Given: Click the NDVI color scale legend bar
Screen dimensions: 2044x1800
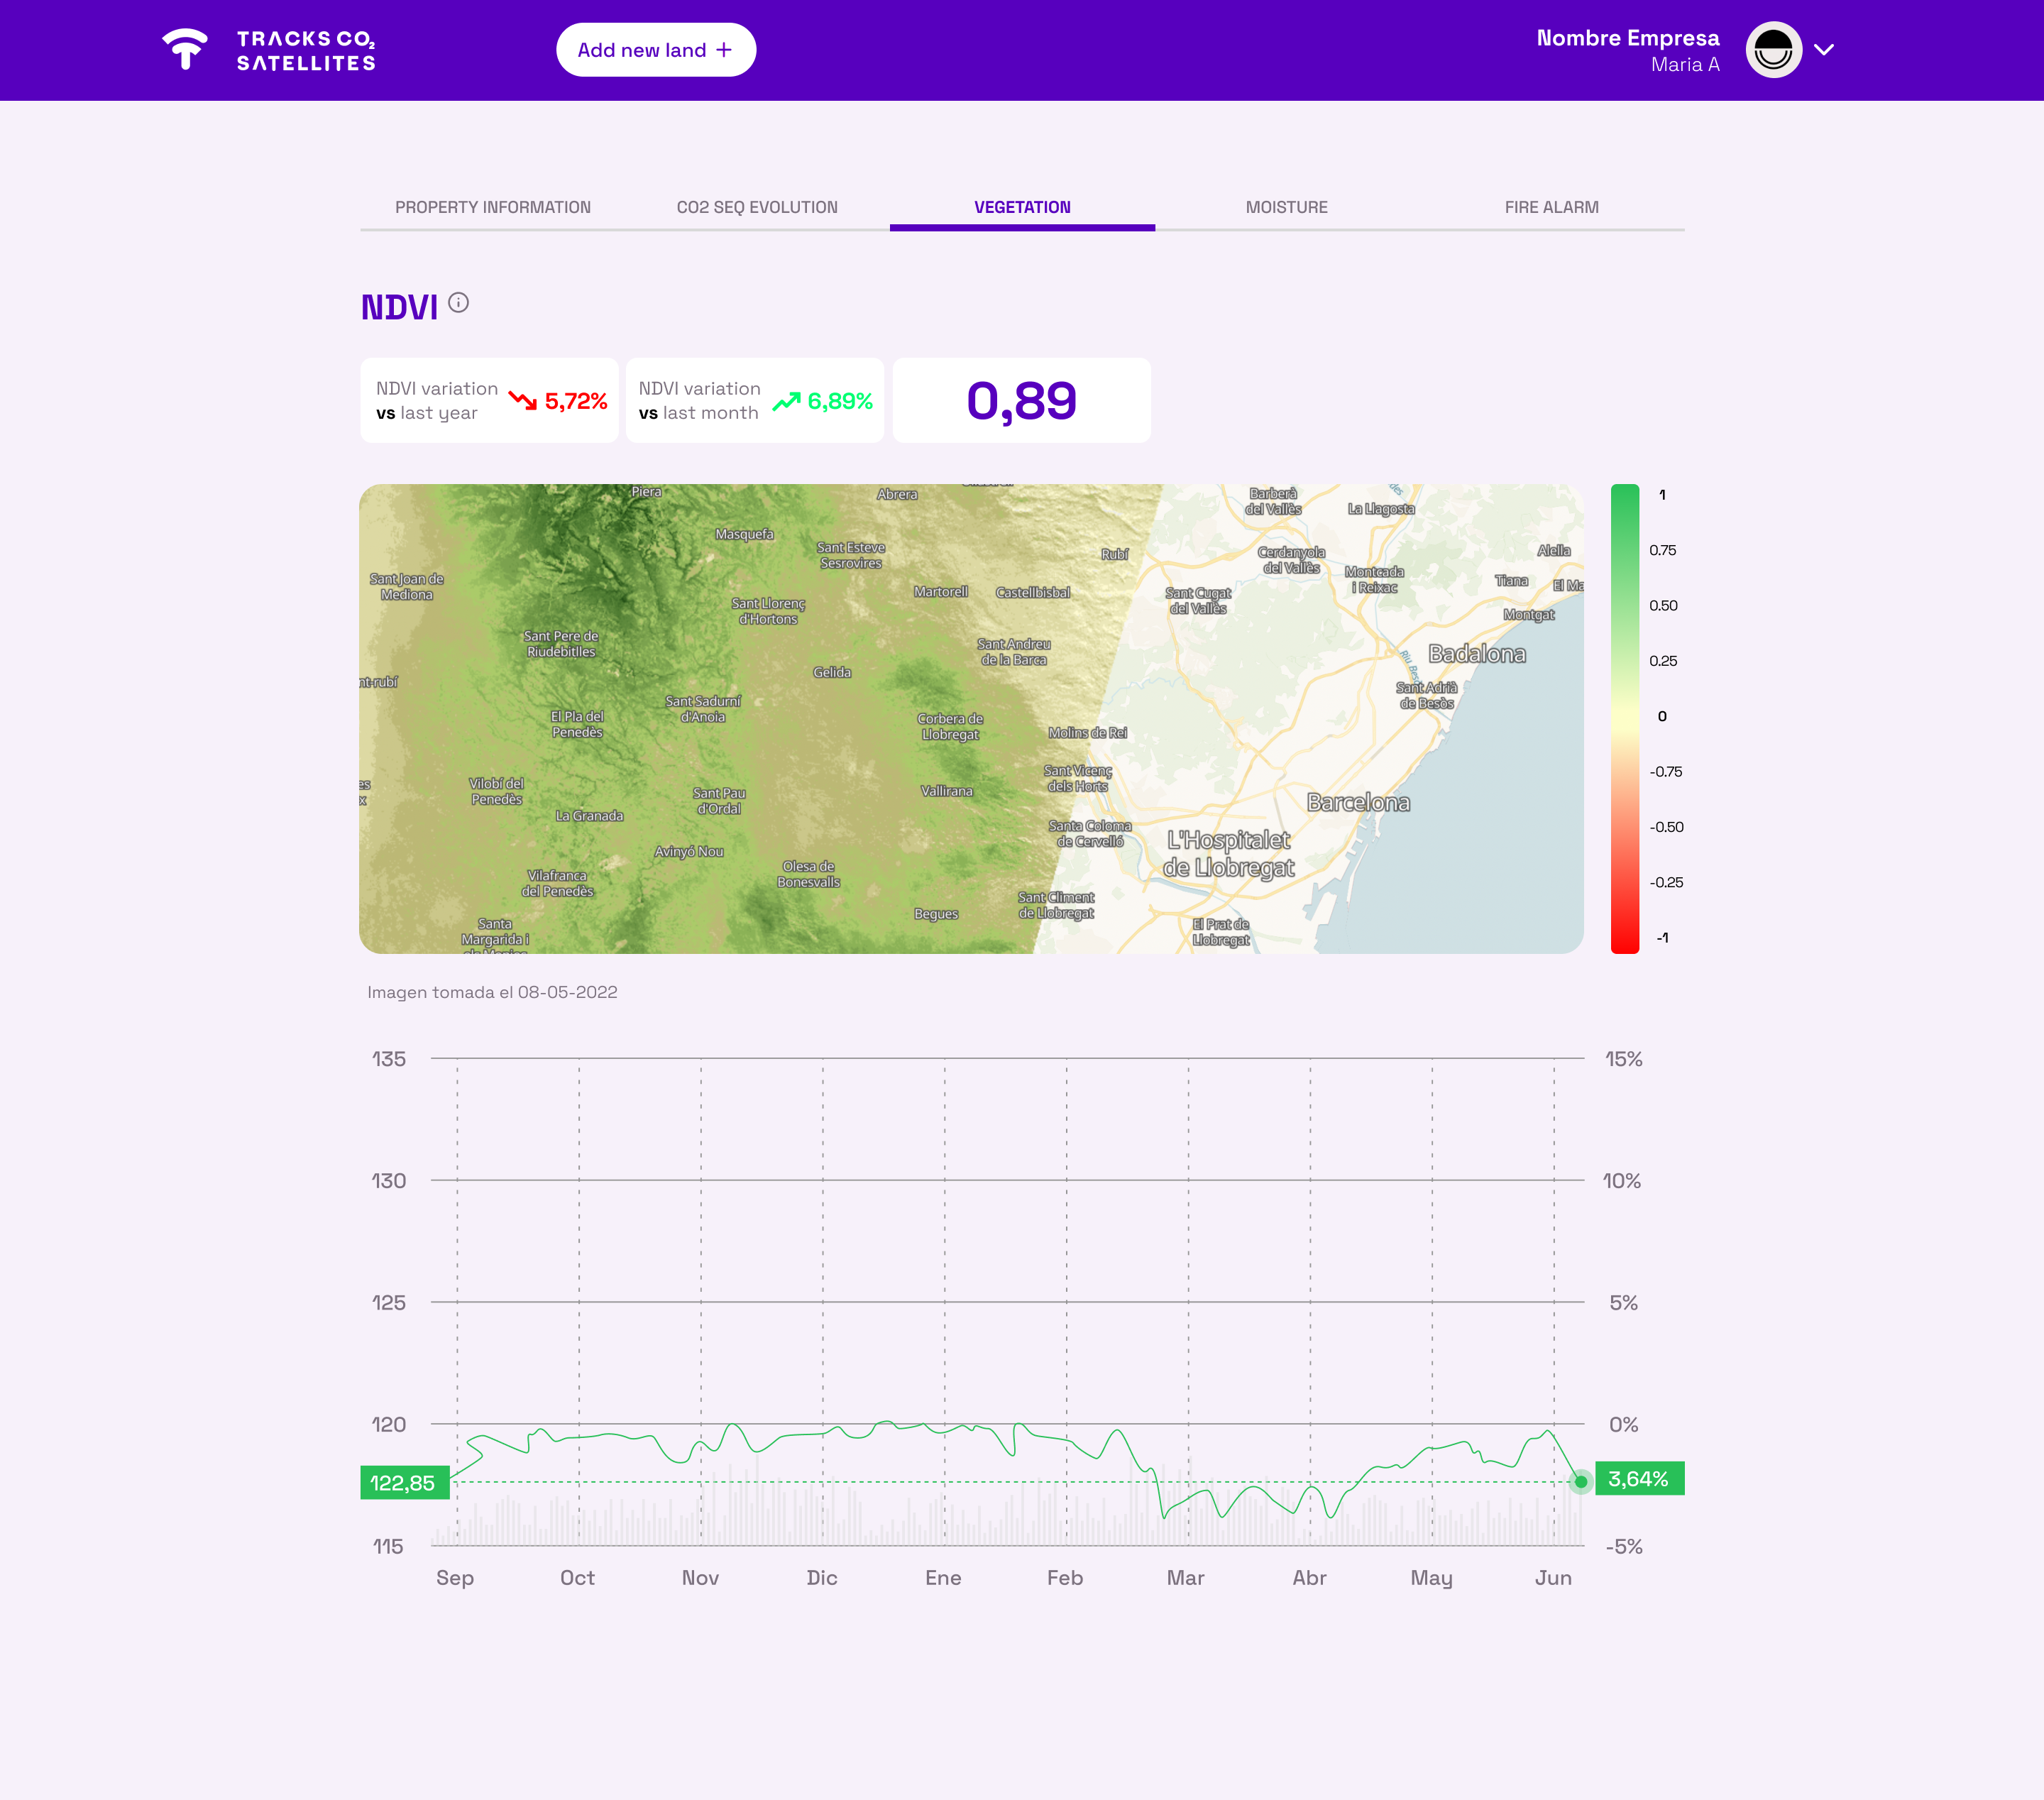Looking at the screenshot, I should pos(1624,718).
